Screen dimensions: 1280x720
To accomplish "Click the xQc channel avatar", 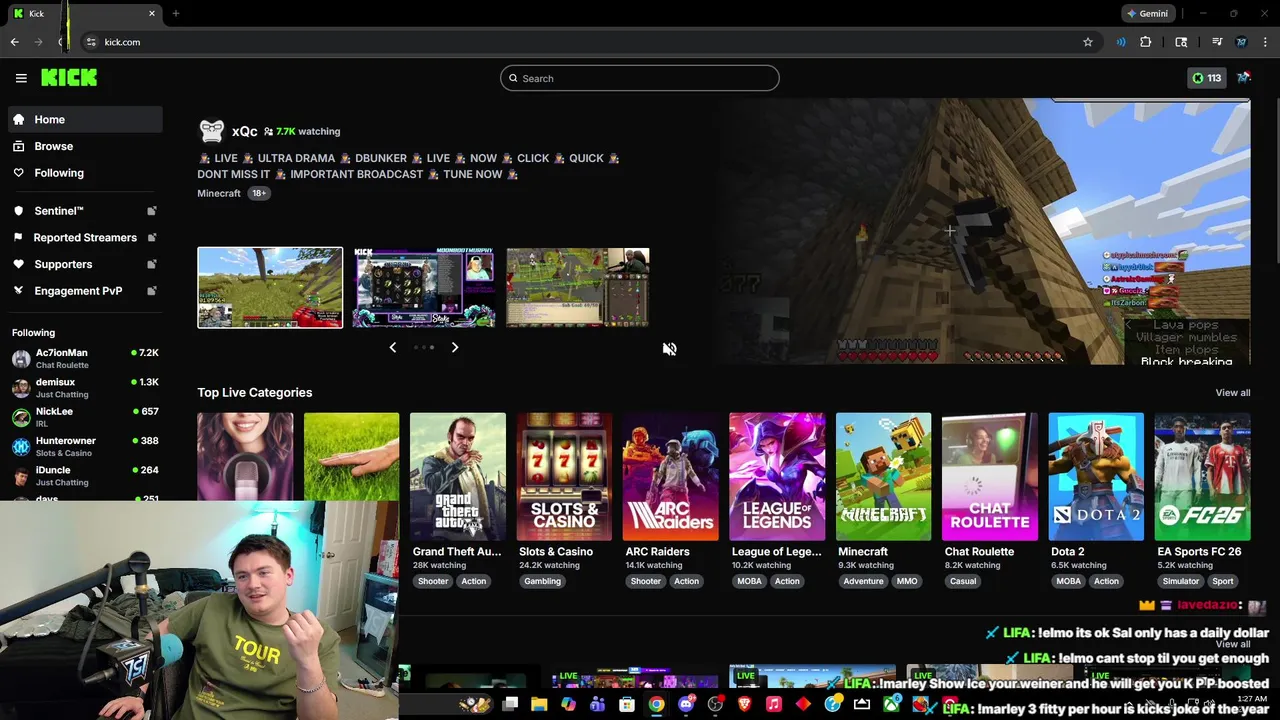I will [212, 131].
